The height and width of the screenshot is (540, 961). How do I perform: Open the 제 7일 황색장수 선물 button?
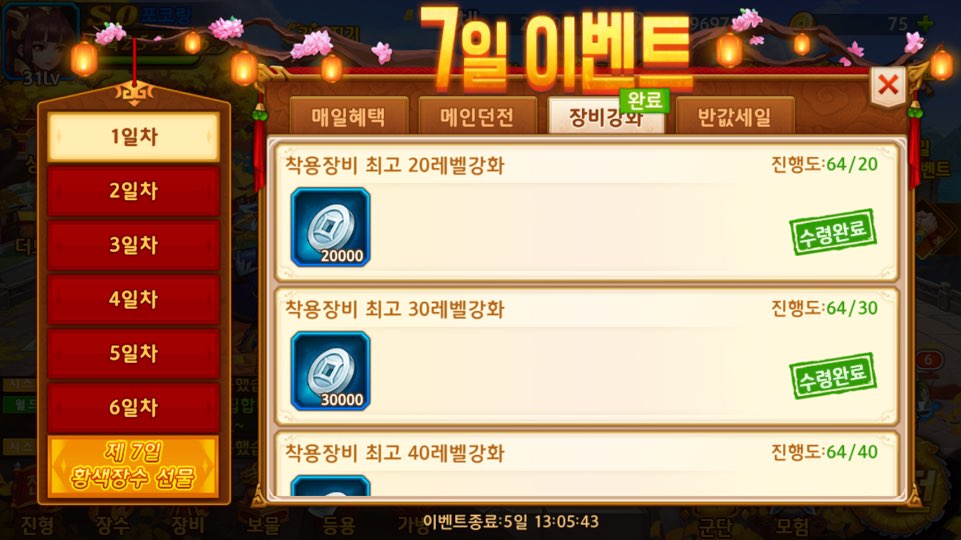134,466
